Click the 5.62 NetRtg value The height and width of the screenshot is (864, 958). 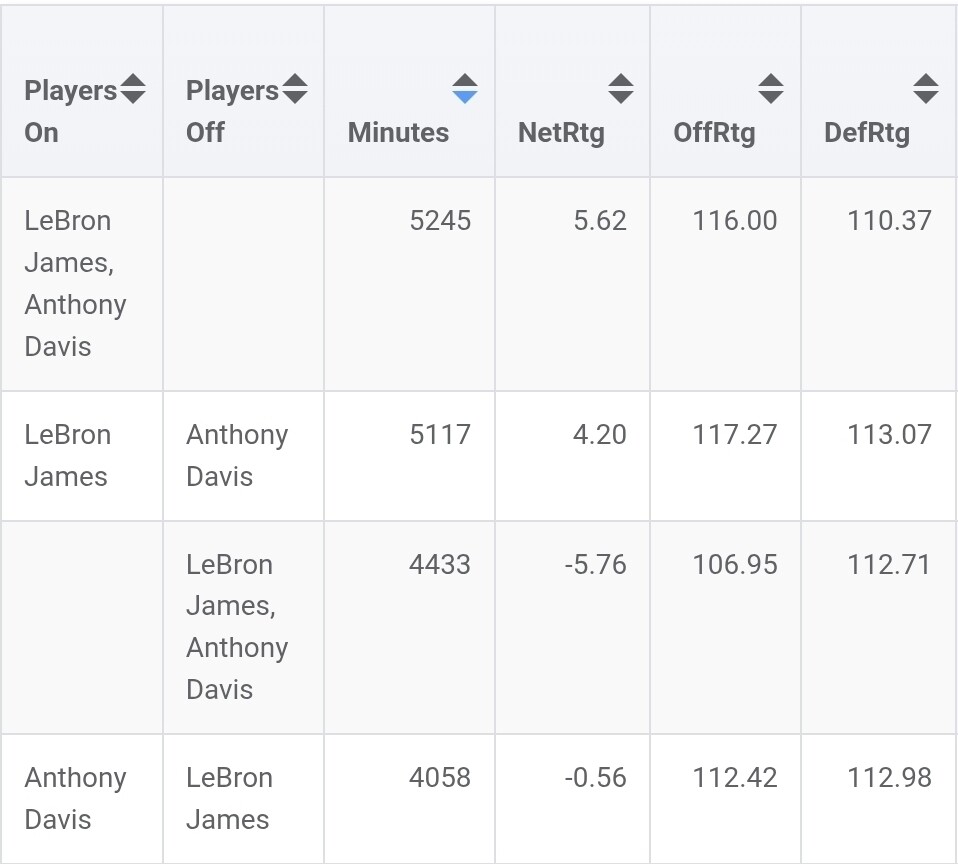pyautogui.click(x=600, y=220)
